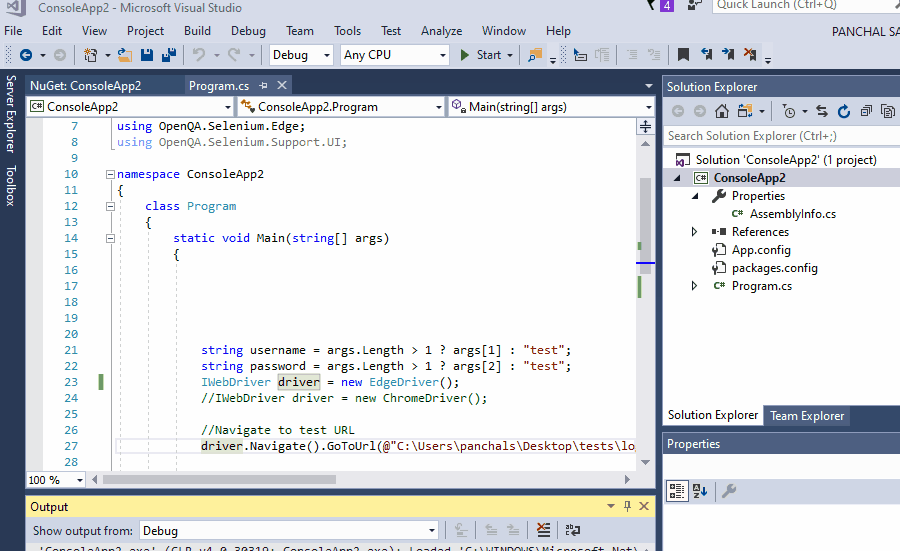The height and width of the screenshot is (551, 900).
Task: Click Switch Views icon in Solution Explorer toolbar
Action: (745, 111)
